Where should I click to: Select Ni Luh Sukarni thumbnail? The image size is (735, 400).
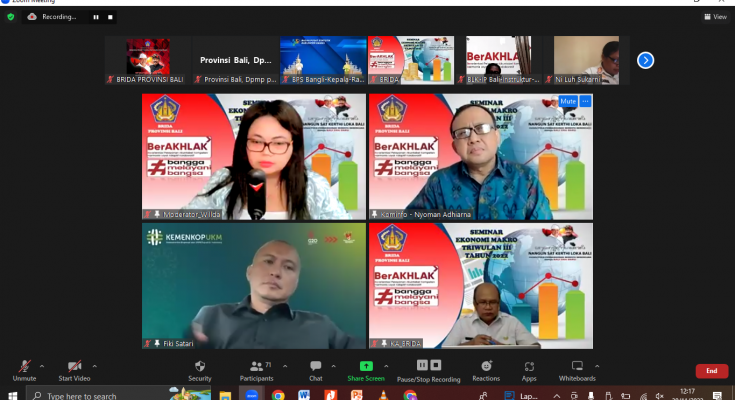(x=586, y=60)
